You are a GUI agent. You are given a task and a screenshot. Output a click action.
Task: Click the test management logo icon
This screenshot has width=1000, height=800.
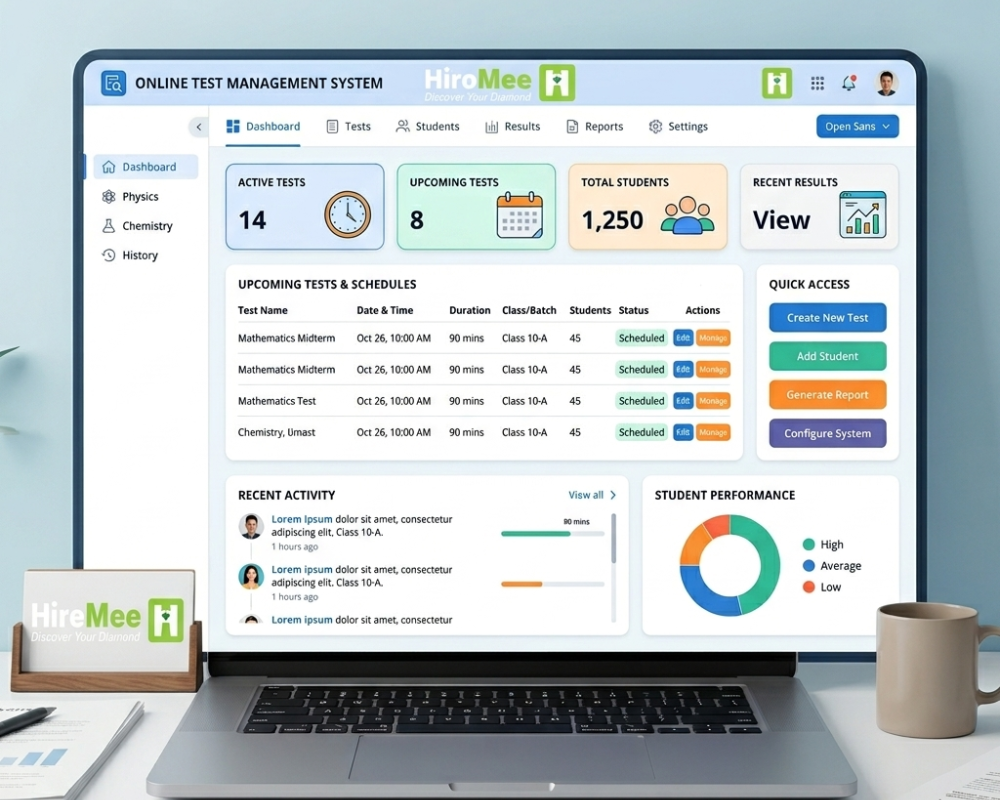(114, 84)
